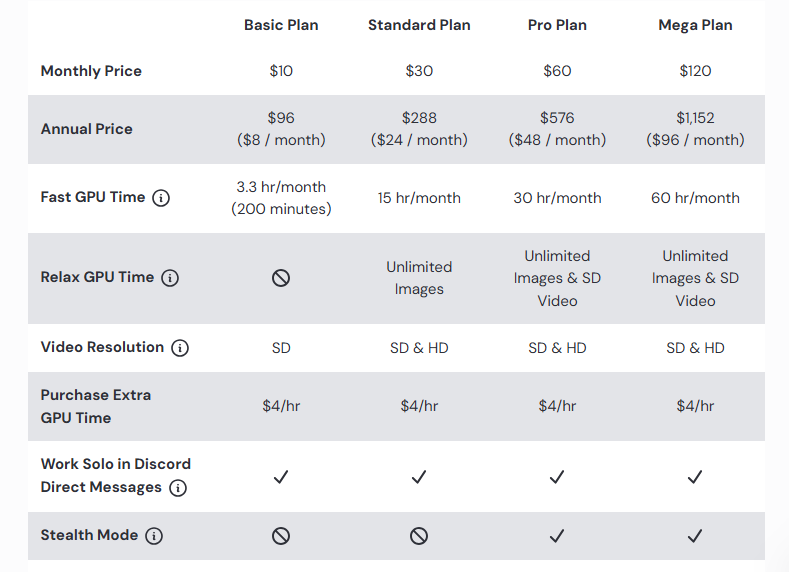Click the info icon next to Video Resolution
The height and width of the screenshot is (572, 789).
(180, 348)
